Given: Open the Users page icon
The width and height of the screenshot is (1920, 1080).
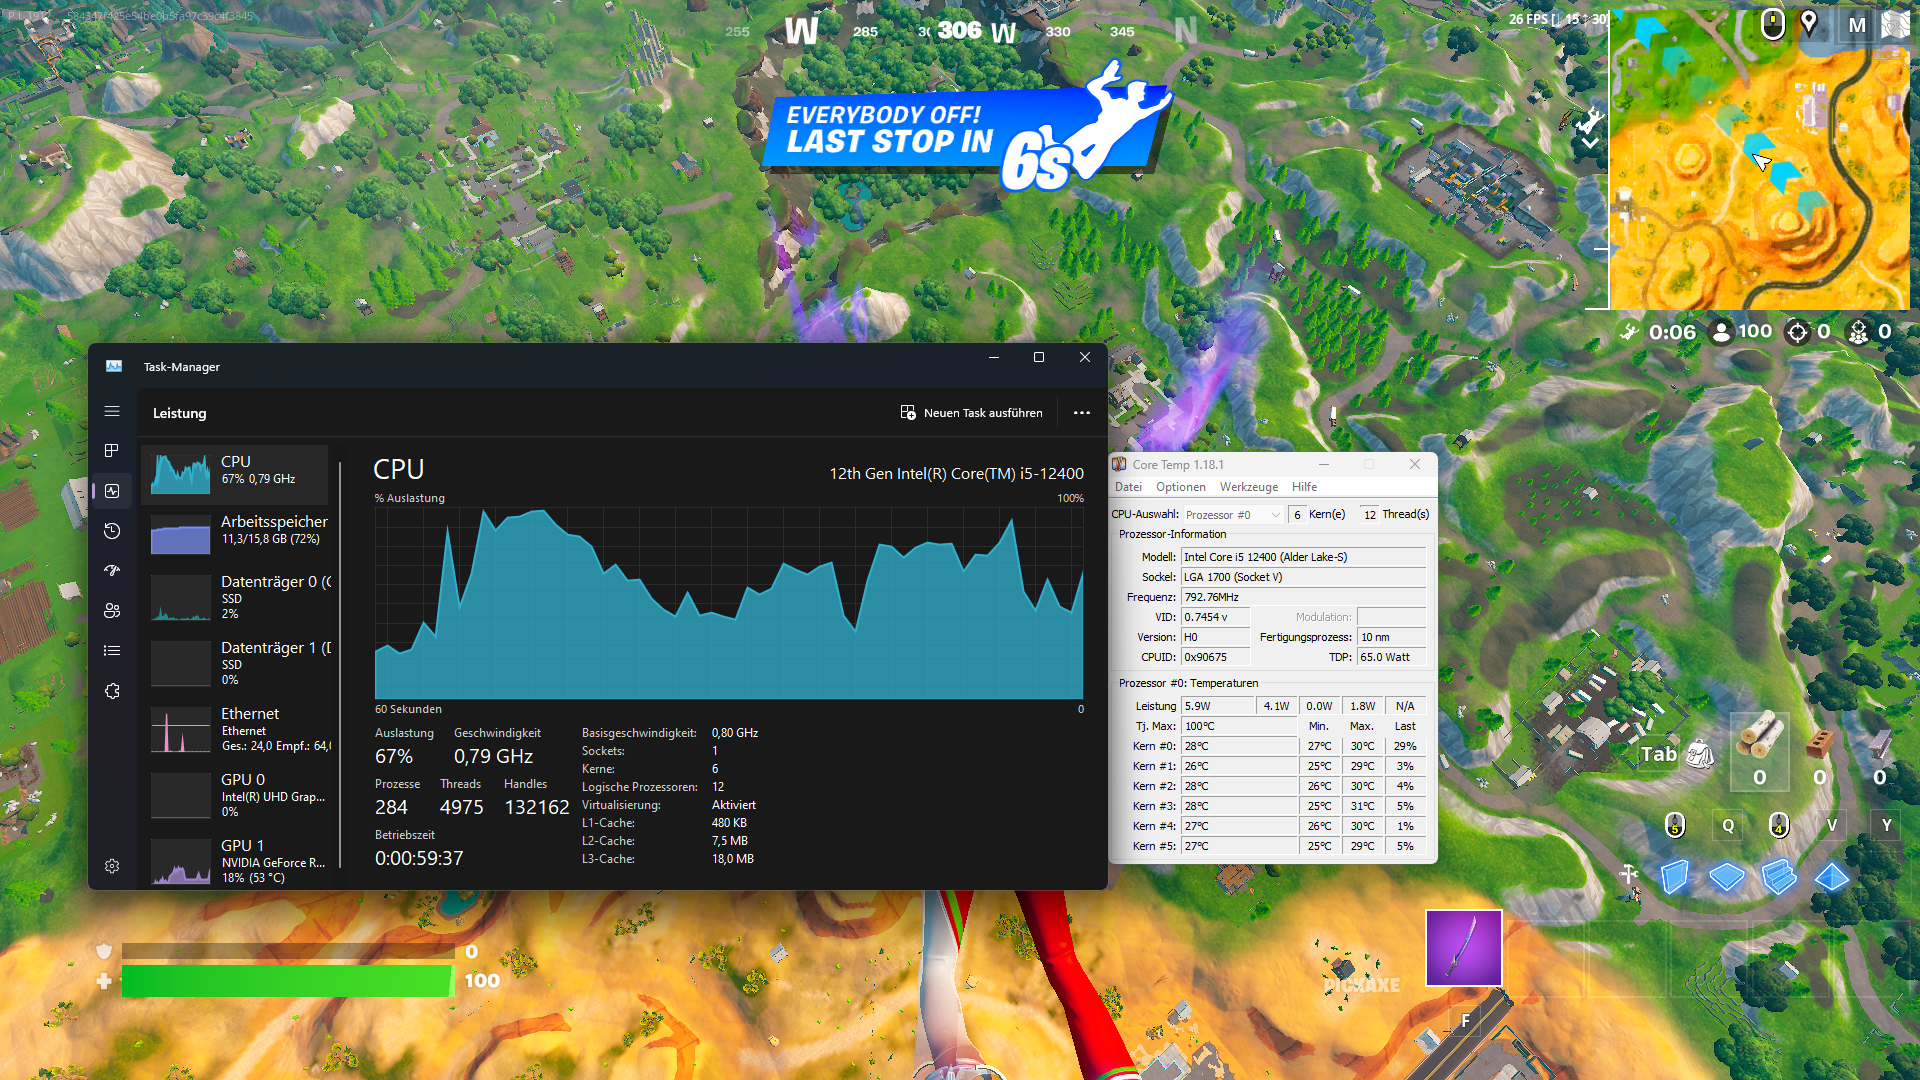Looking at the screenshot, I should 112,611.
